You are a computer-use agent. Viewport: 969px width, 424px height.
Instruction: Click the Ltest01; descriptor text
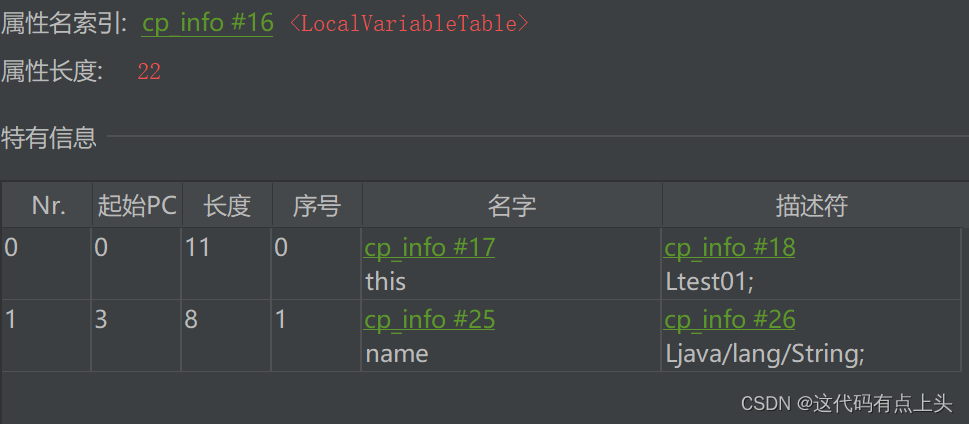709,281
